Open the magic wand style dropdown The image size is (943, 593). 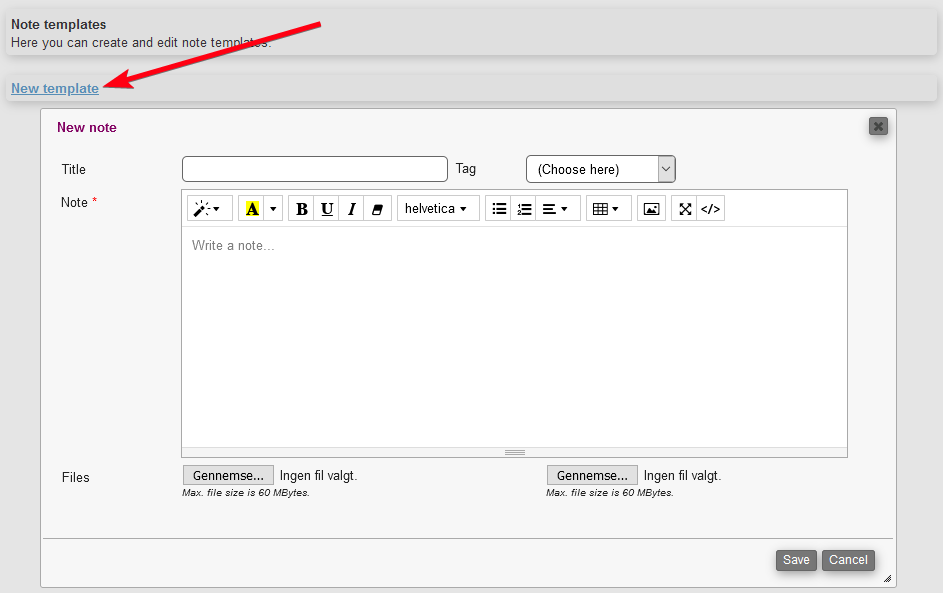point(208,209)
